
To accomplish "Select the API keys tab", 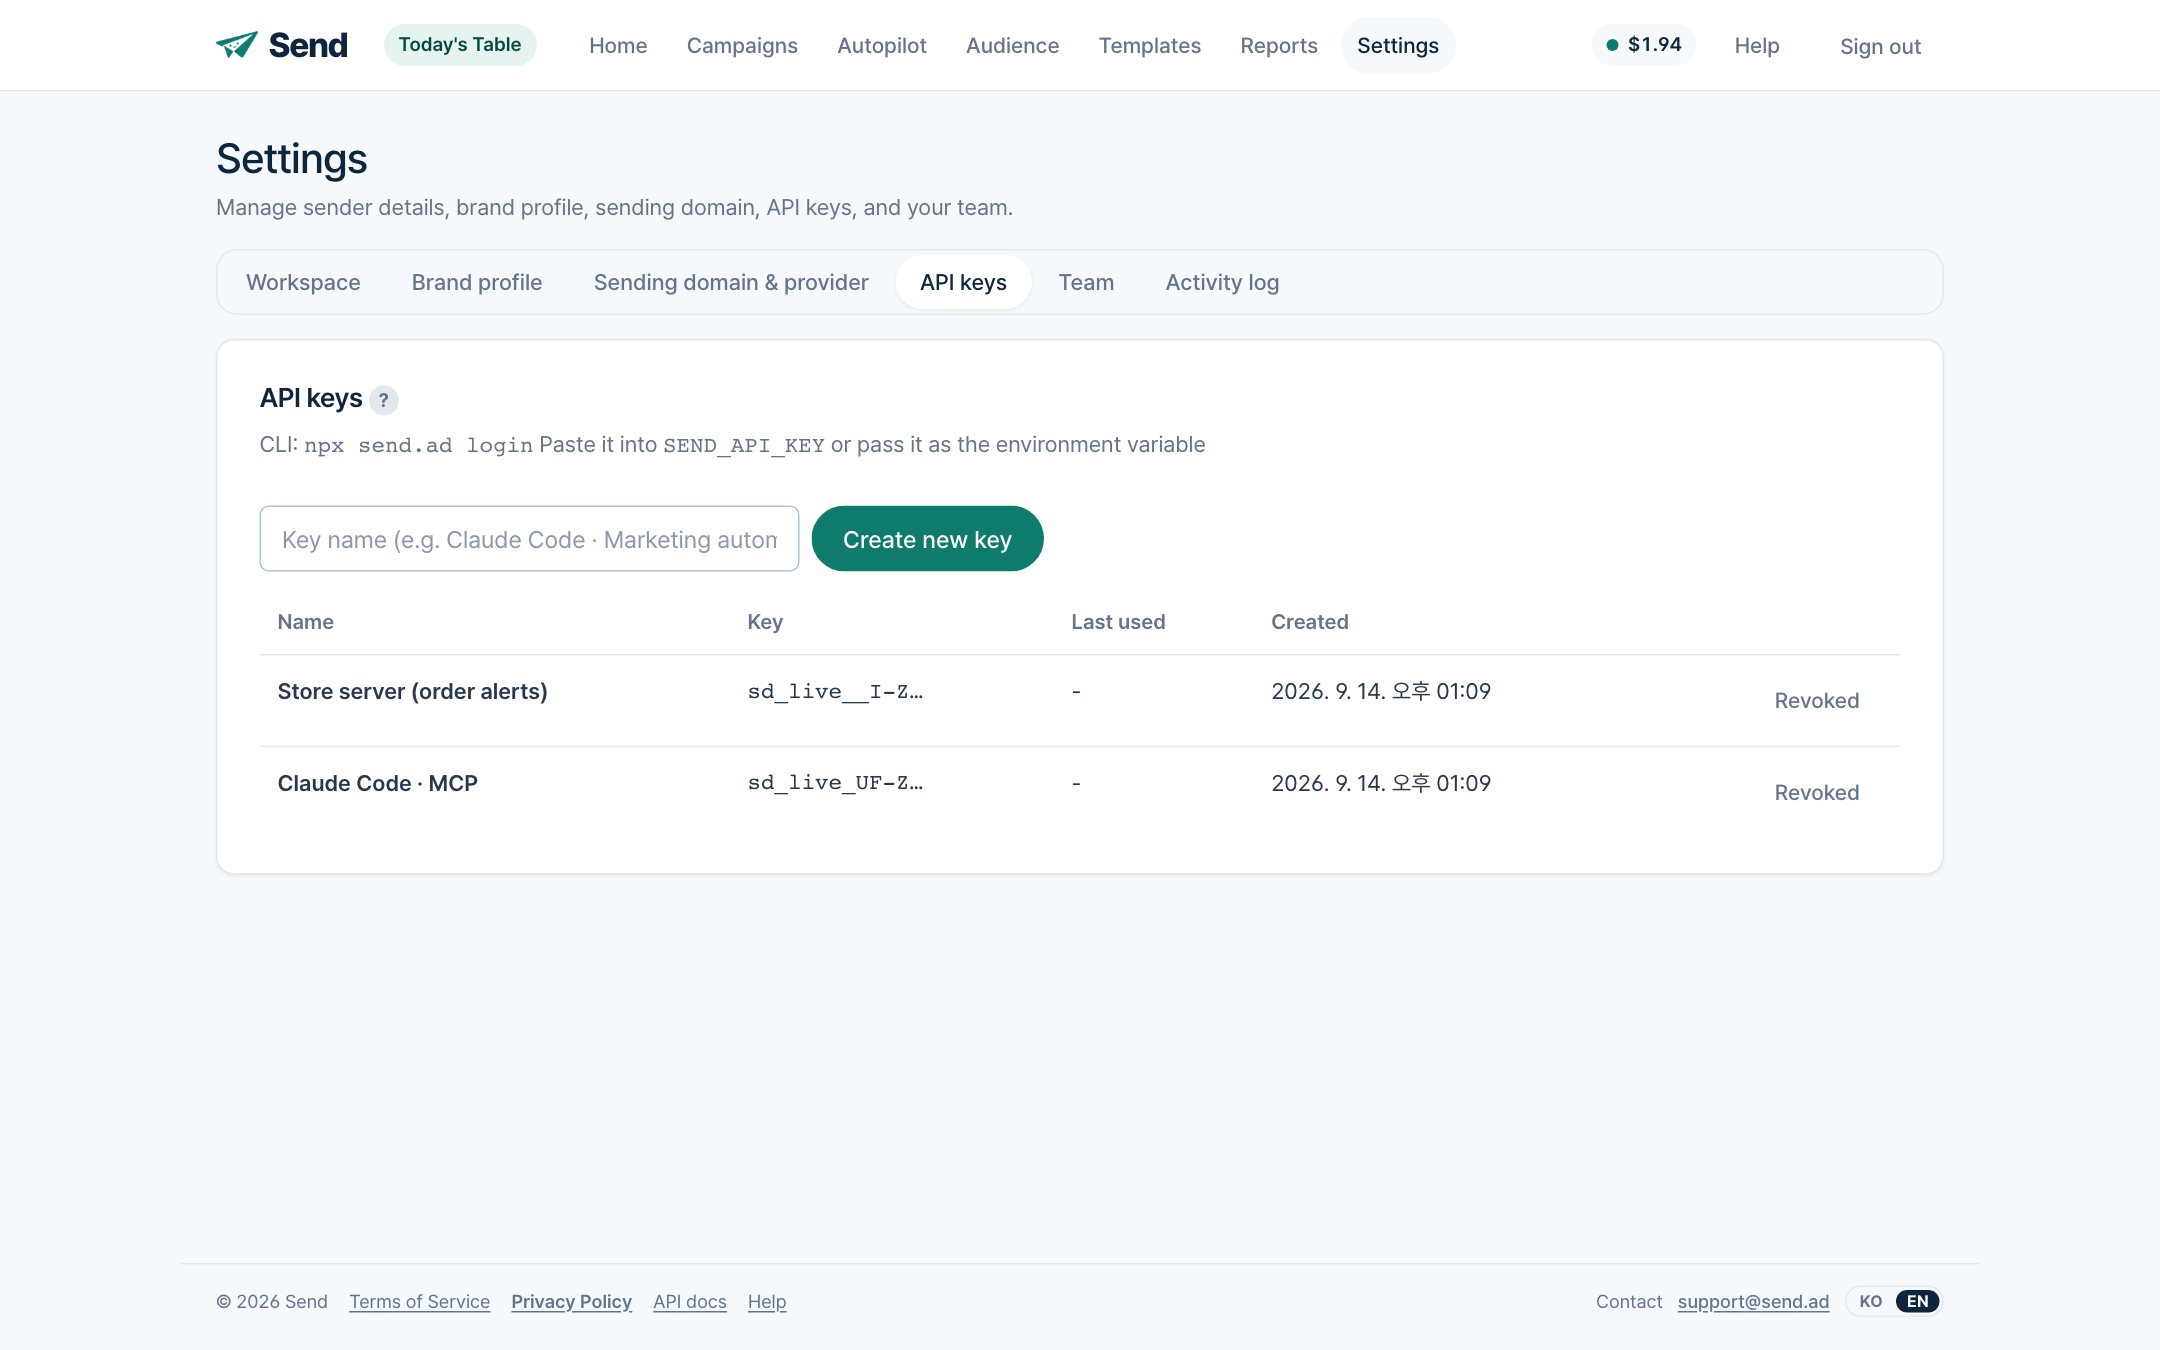I will point(963,283).
